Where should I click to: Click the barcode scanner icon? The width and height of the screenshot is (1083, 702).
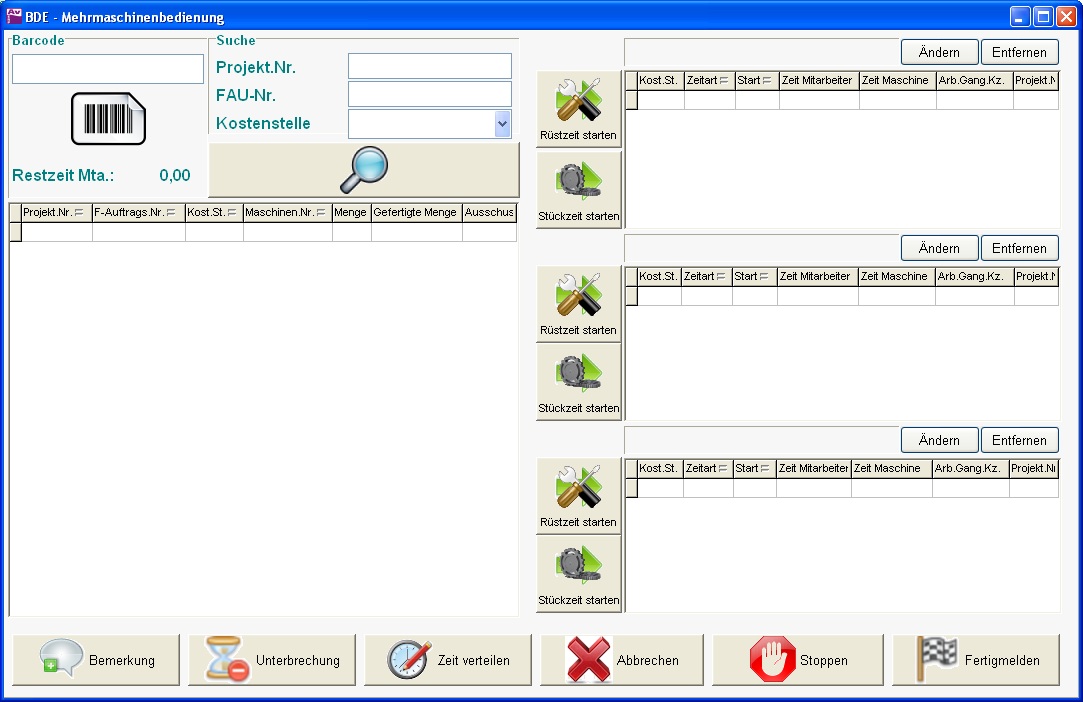point(108,119)
